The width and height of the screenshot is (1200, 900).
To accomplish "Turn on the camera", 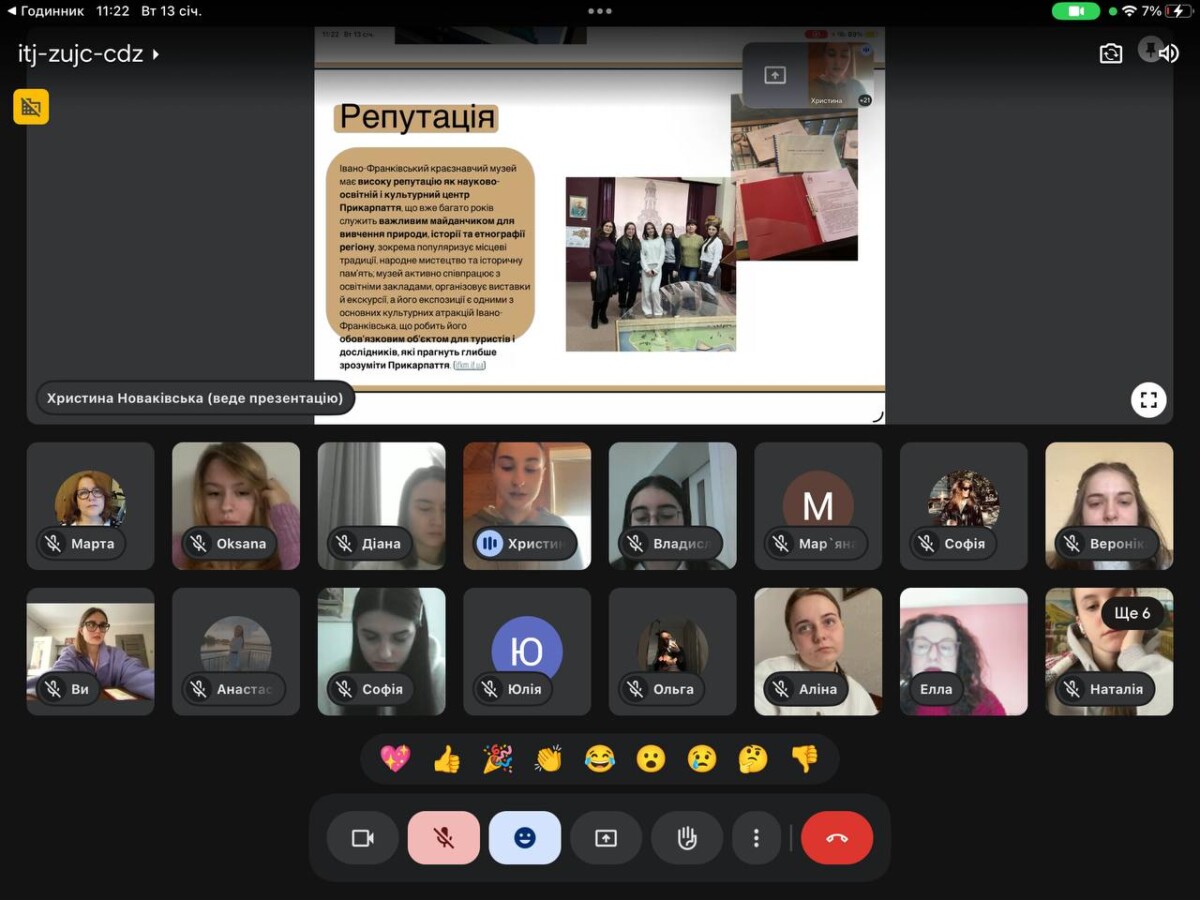I will click(362, 838).
